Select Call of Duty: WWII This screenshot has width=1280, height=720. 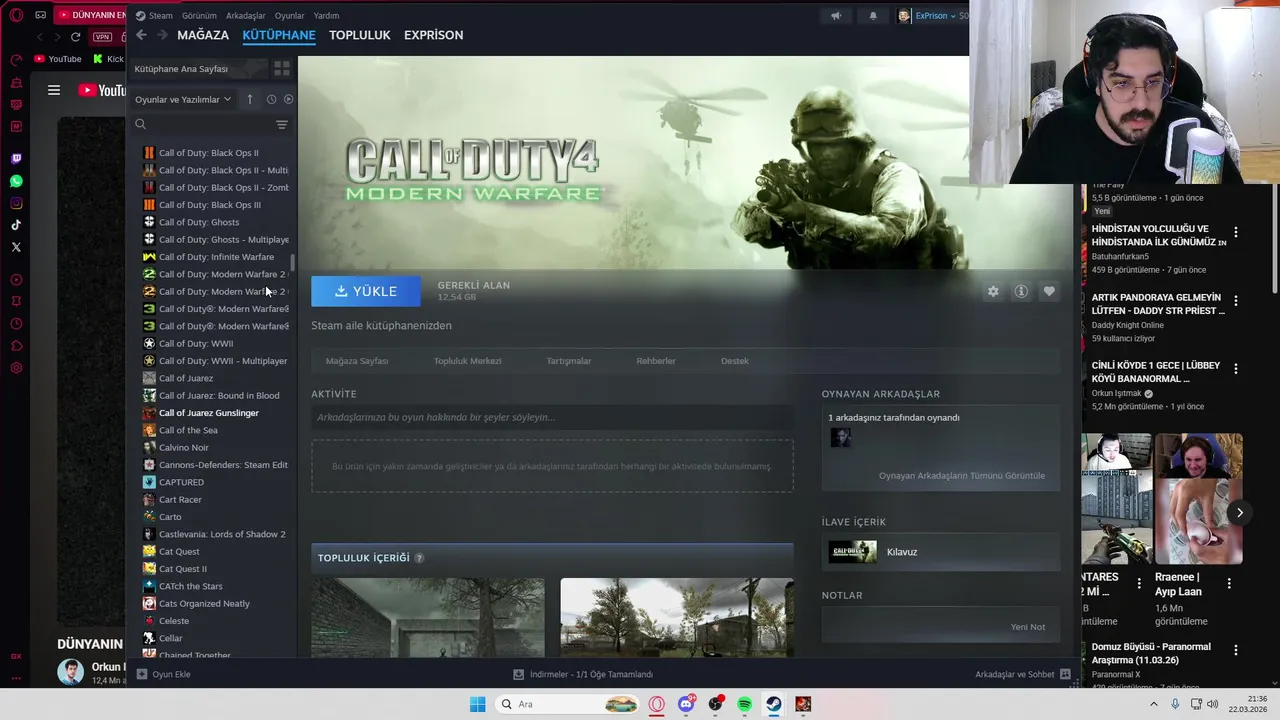(196, 344)
